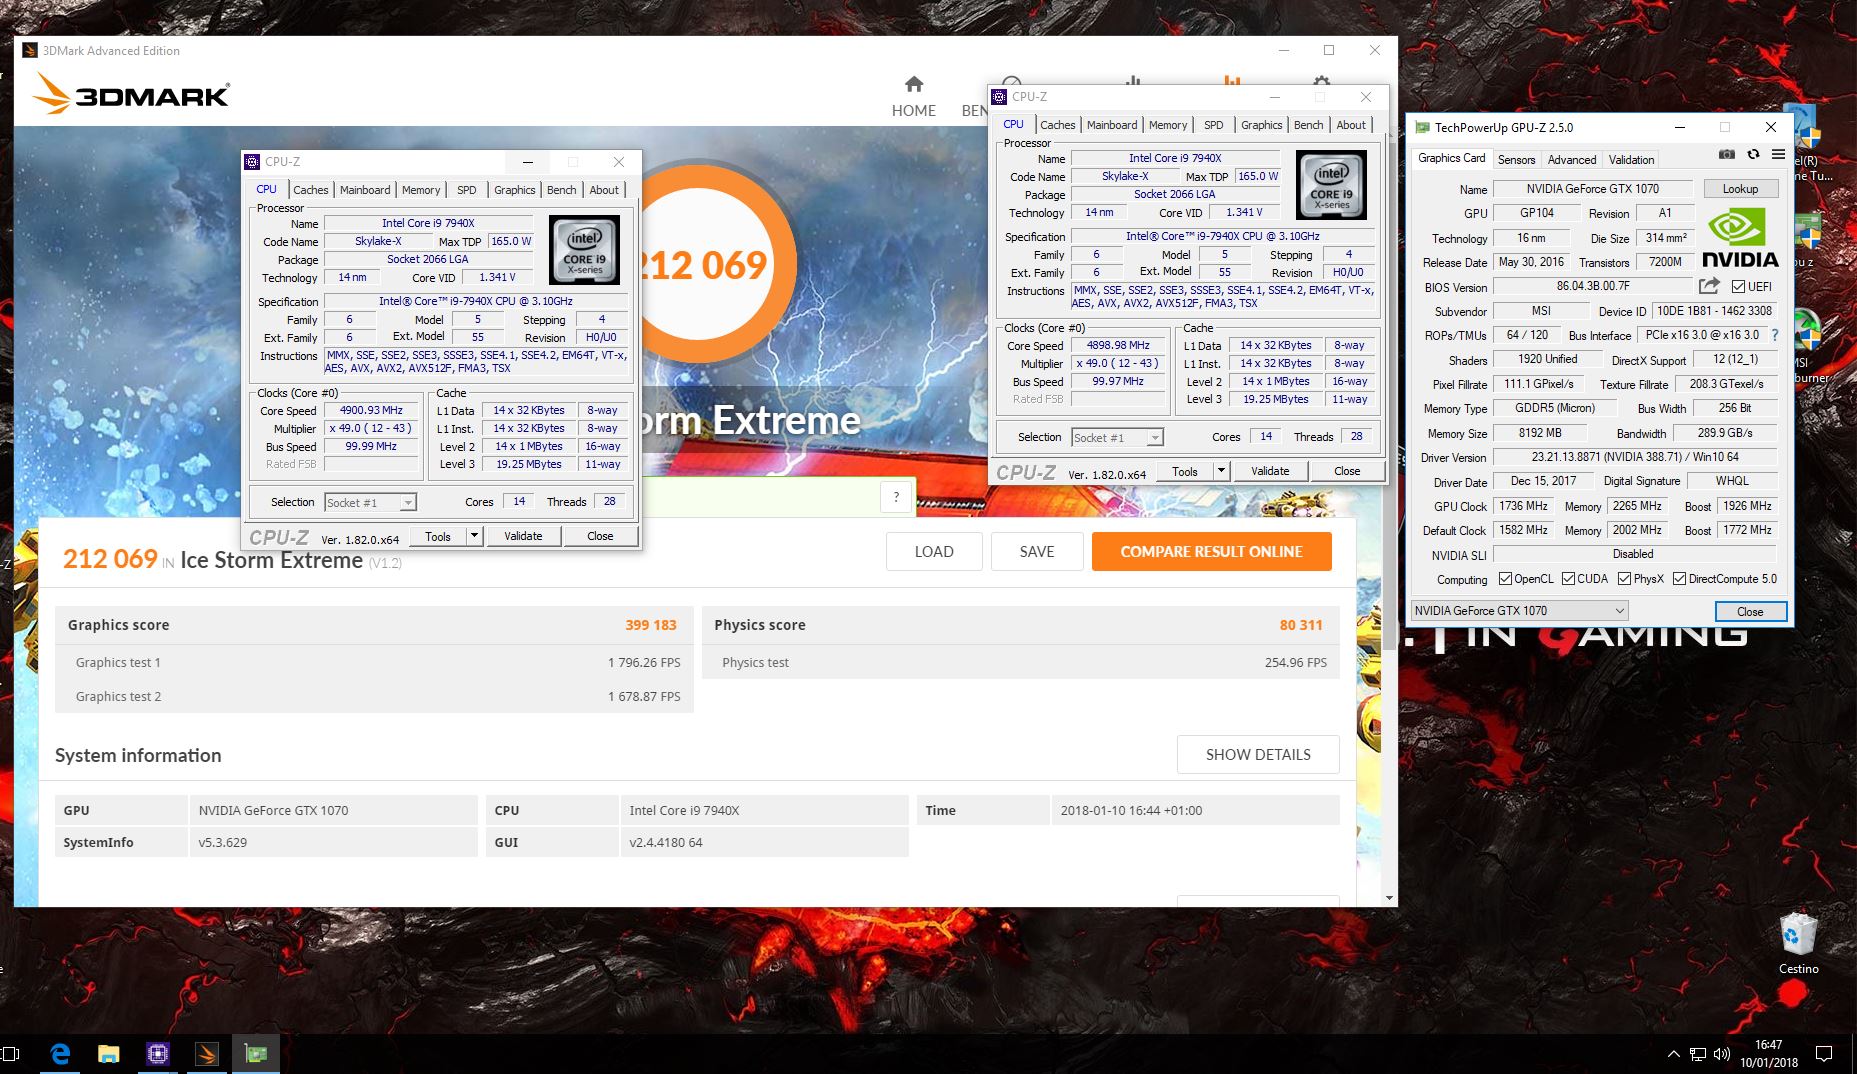Click the Close button at GPU-Z bottom
This screenshot has width=1857, height=1074.
coord(1750,611)
